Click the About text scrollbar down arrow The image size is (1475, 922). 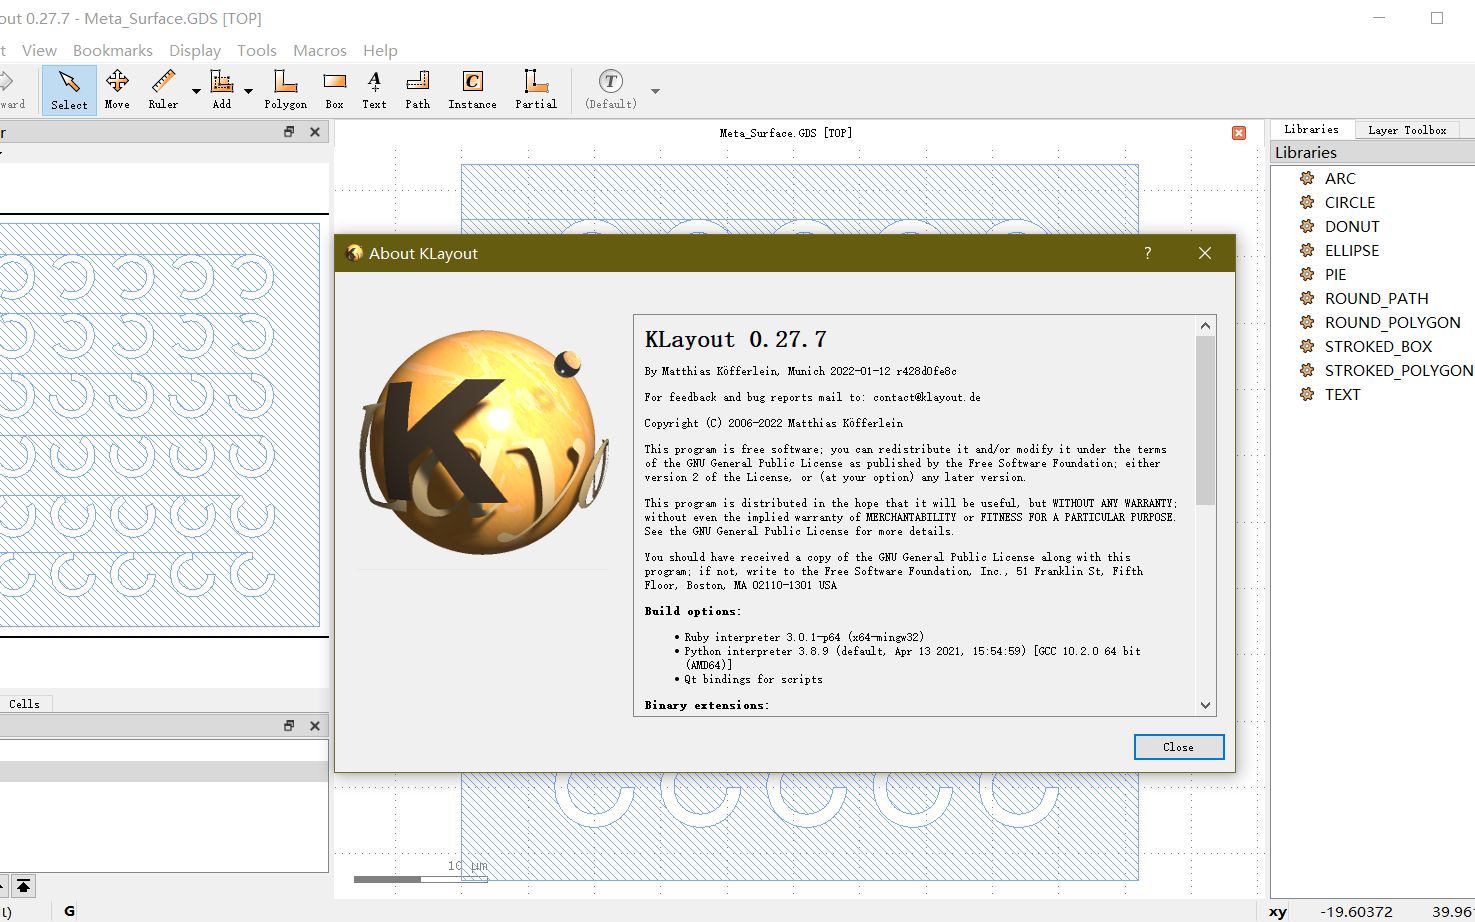pos(1205,705)
